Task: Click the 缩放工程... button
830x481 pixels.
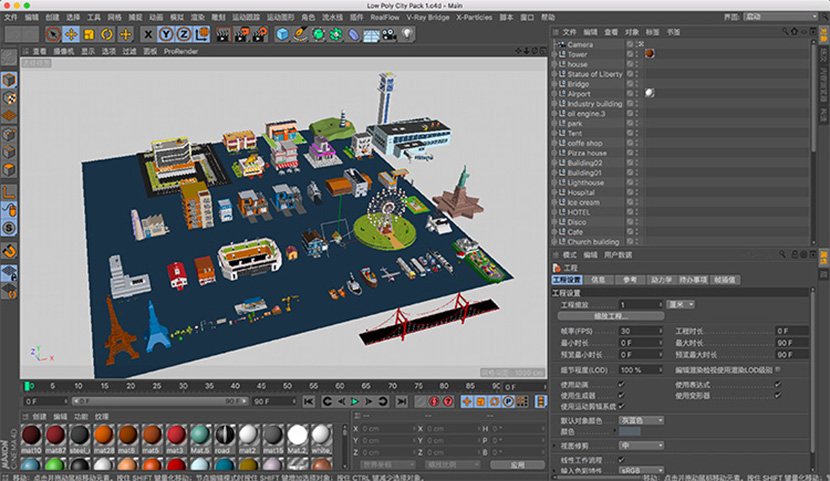Action: tap(611, 316)
